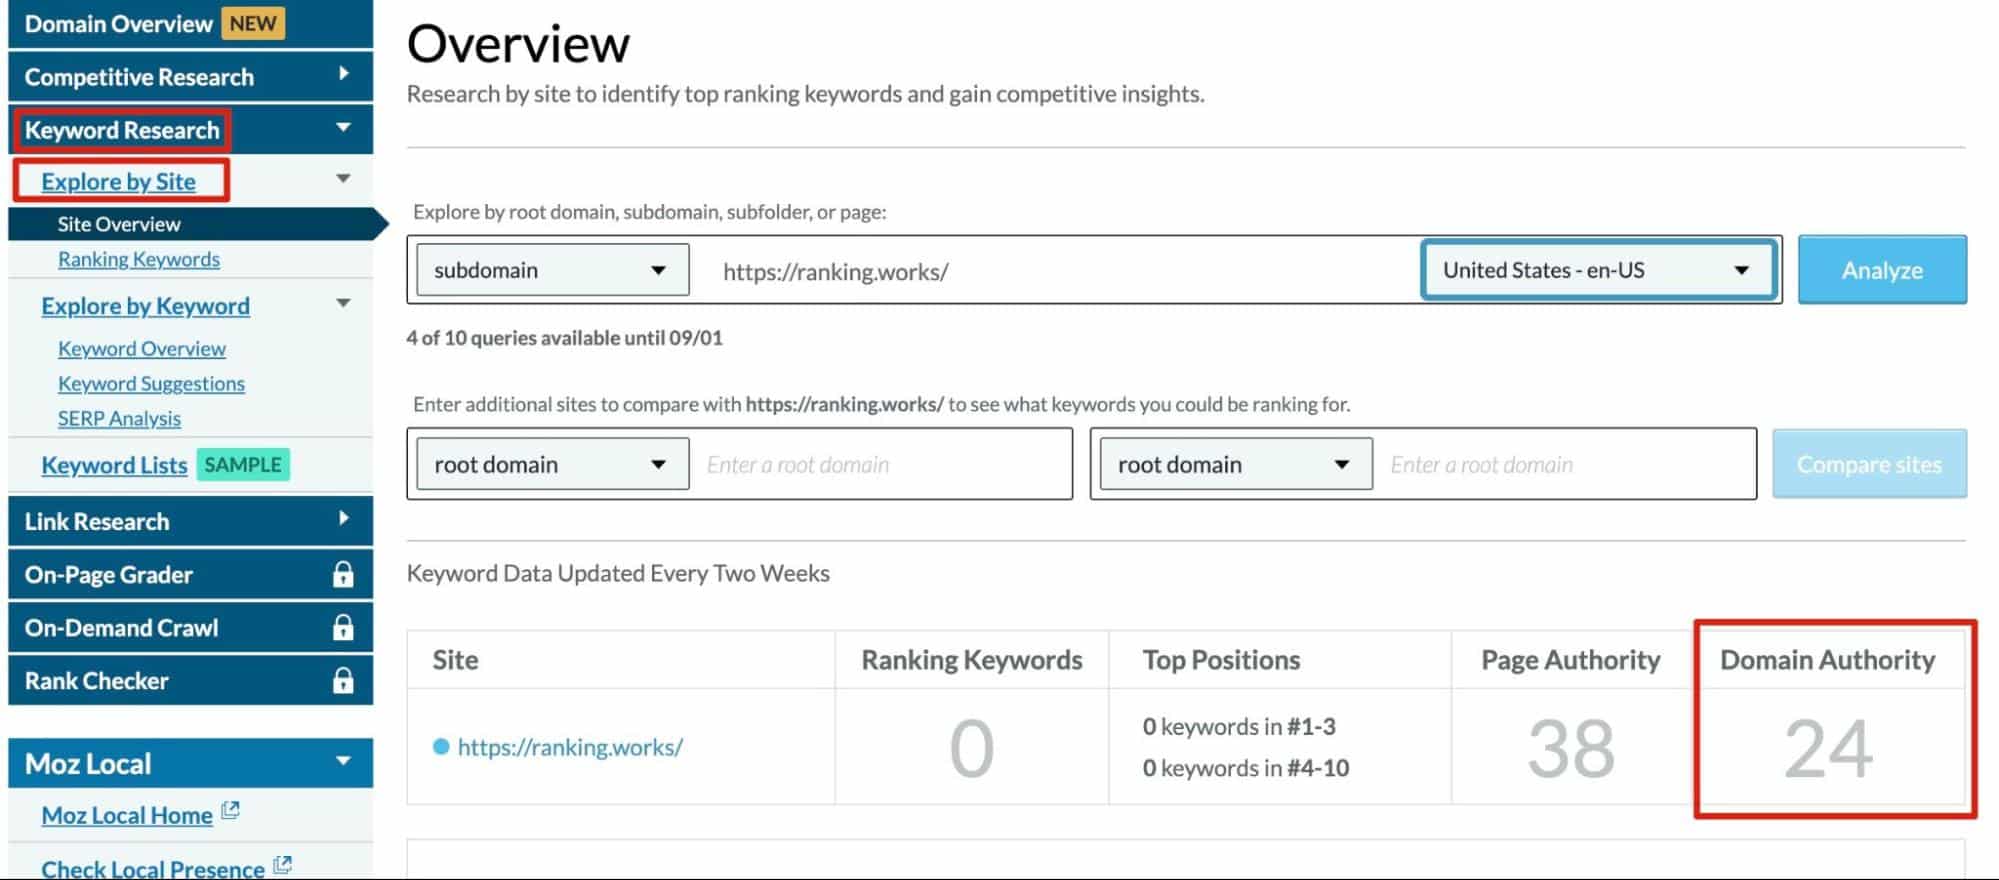Viewport: 1999px width, 880px height.
Task: Click the lock icon beside Rank Checker
Action: tap(344, 680)
